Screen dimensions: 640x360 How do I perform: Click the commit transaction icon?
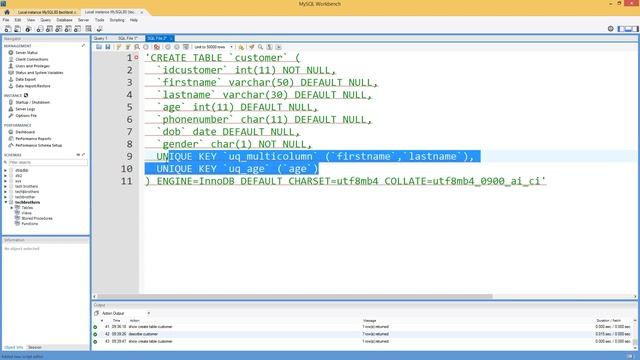pyautogui.click(x=168, y=47)
